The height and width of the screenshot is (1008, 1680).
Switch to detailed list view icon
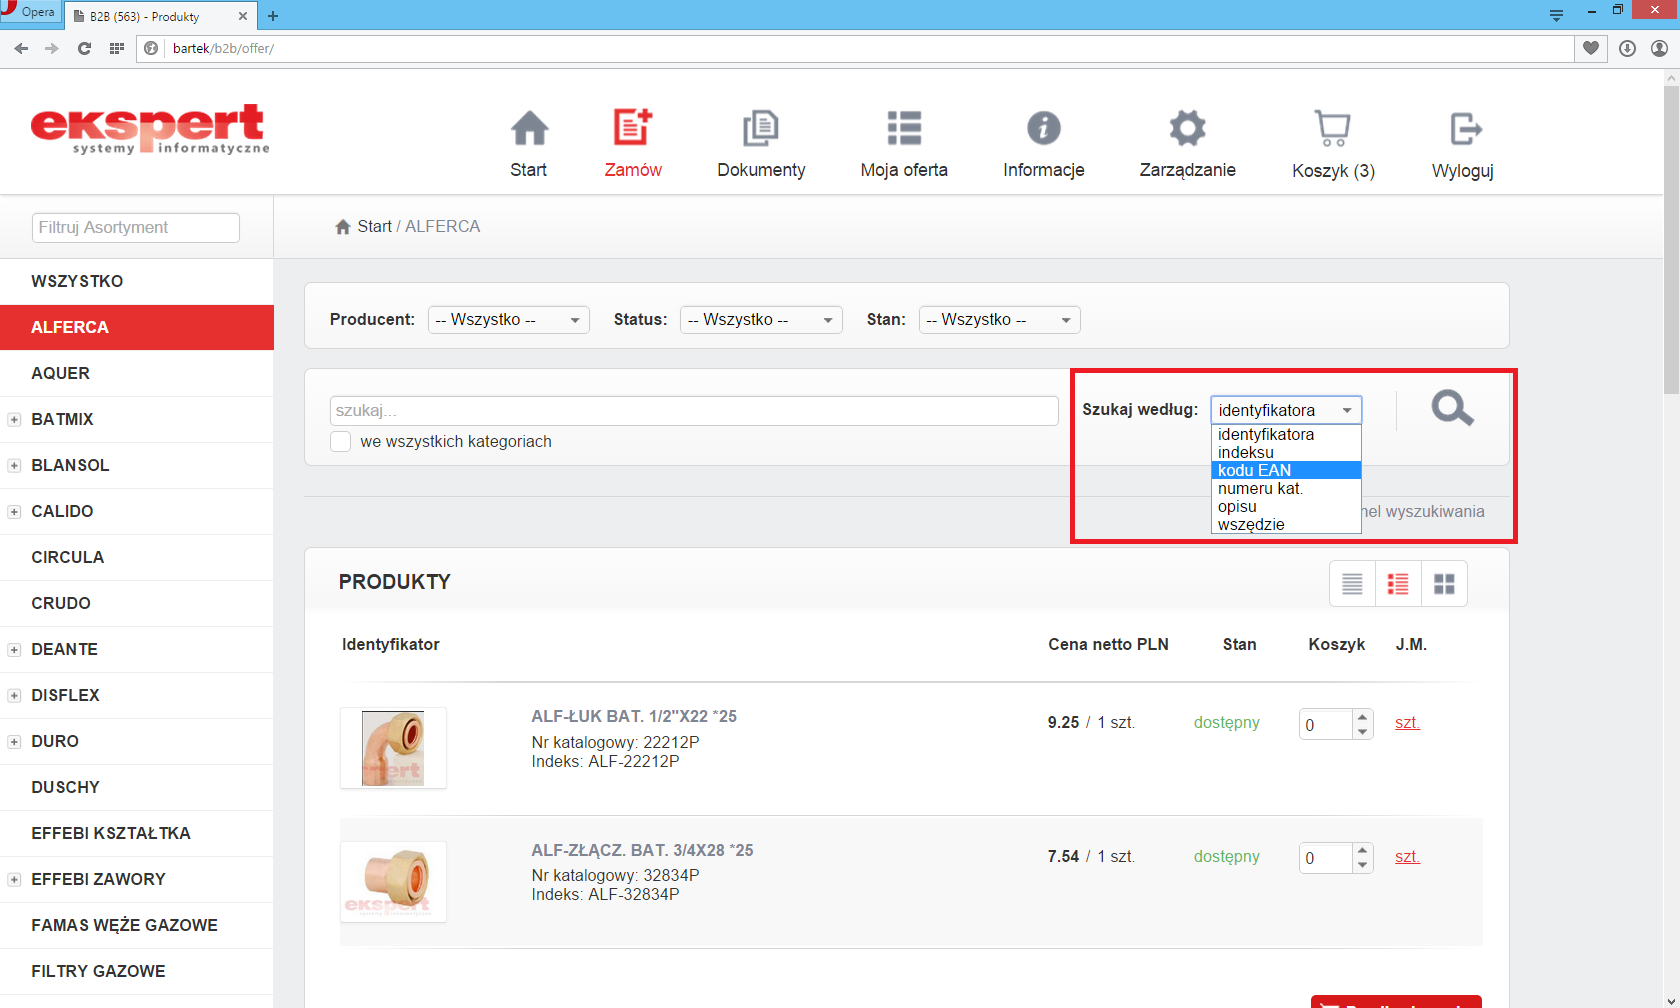pyautogui.click(x=1398, y=583)
